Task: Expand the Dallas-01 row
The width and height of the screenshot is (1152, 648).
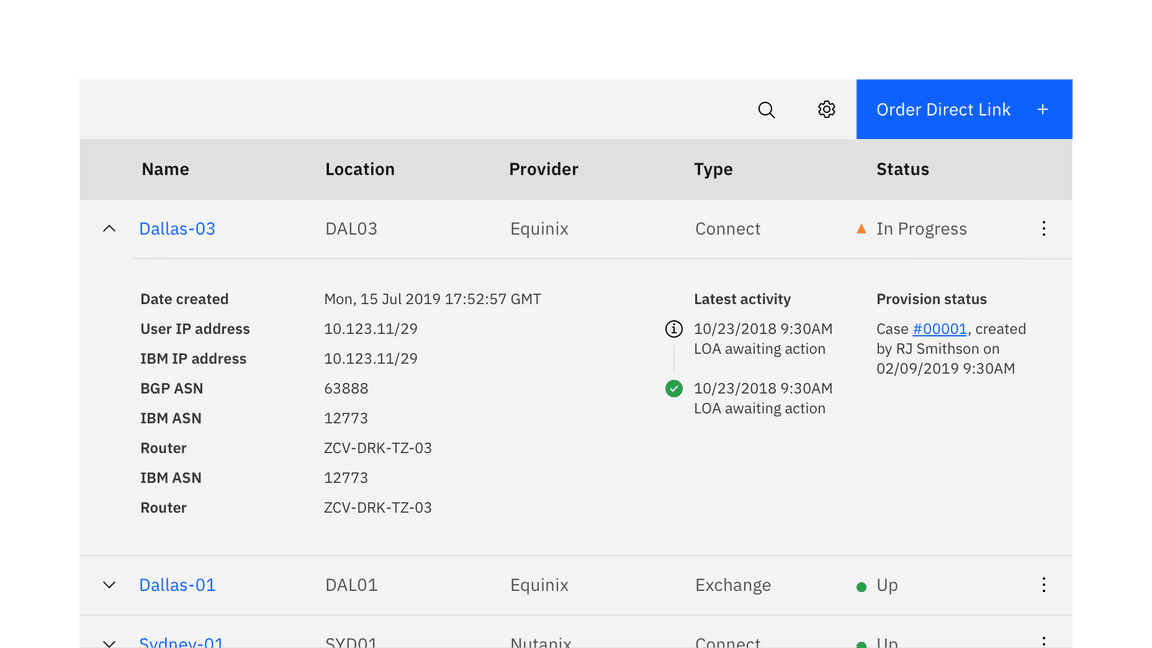Action: point(109,585)
